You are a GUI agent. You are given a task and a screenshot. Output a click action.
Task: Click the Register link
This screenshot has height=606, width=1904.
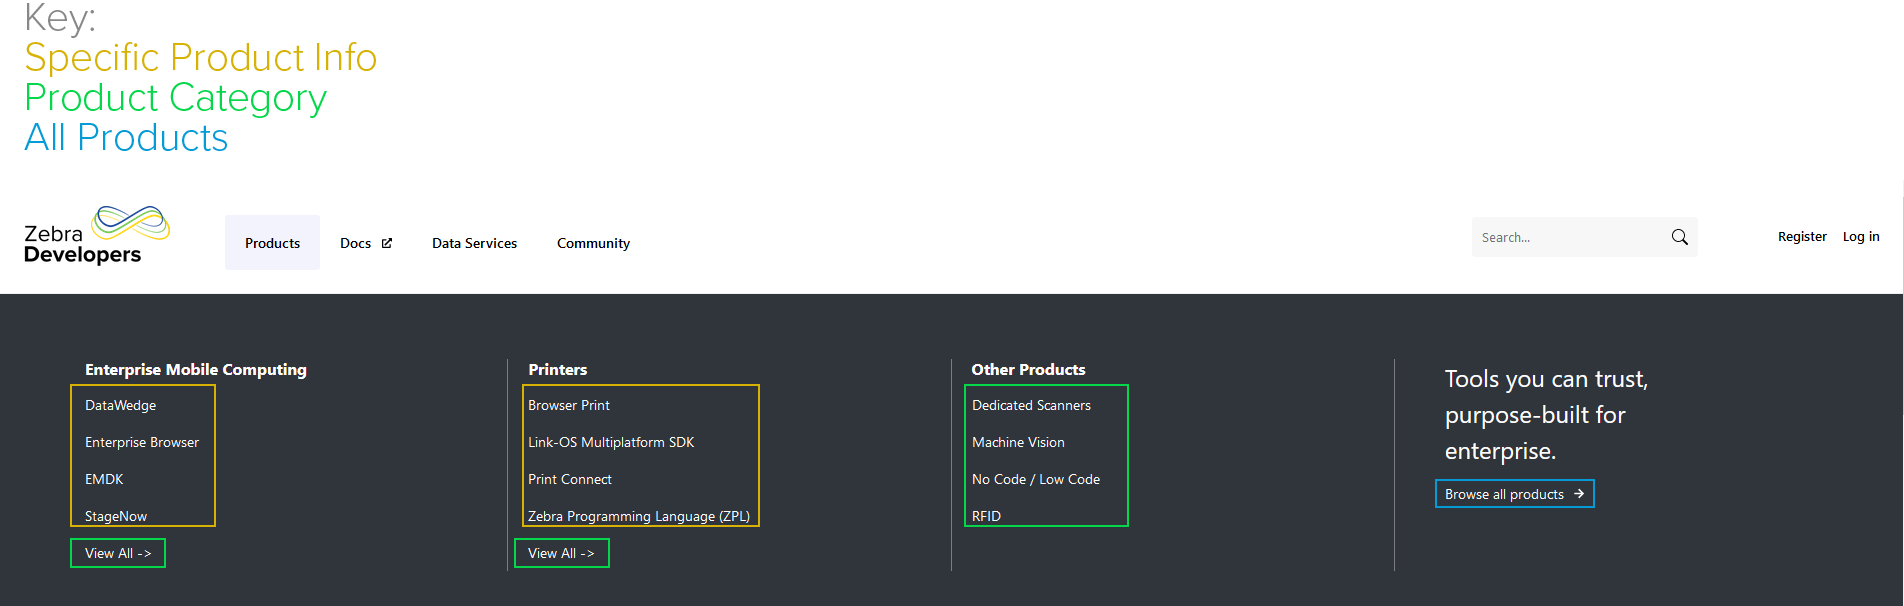(x=1802, y=237)
